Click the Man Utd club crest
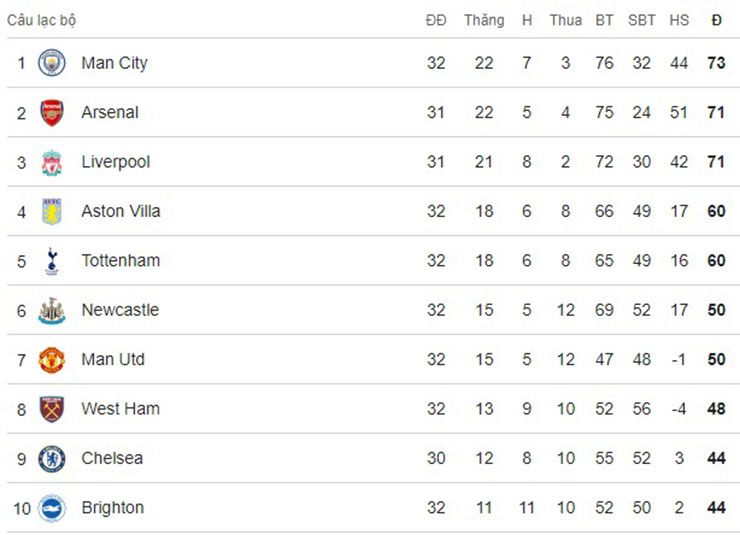Viewport: 740px width, 535px height. point(51,359)
